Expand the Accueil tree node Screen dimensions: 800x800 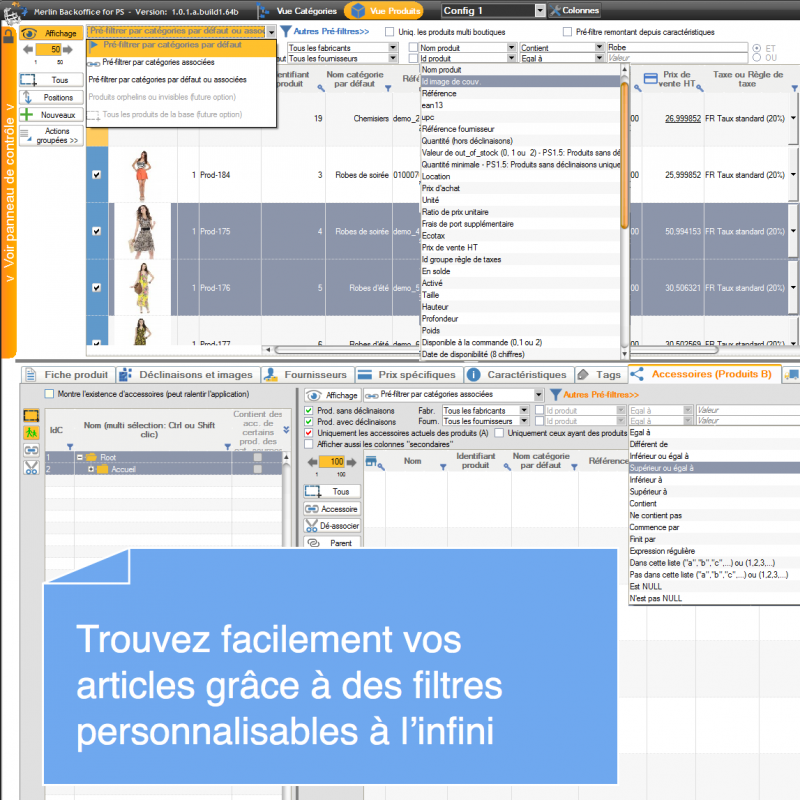point(90,469)
